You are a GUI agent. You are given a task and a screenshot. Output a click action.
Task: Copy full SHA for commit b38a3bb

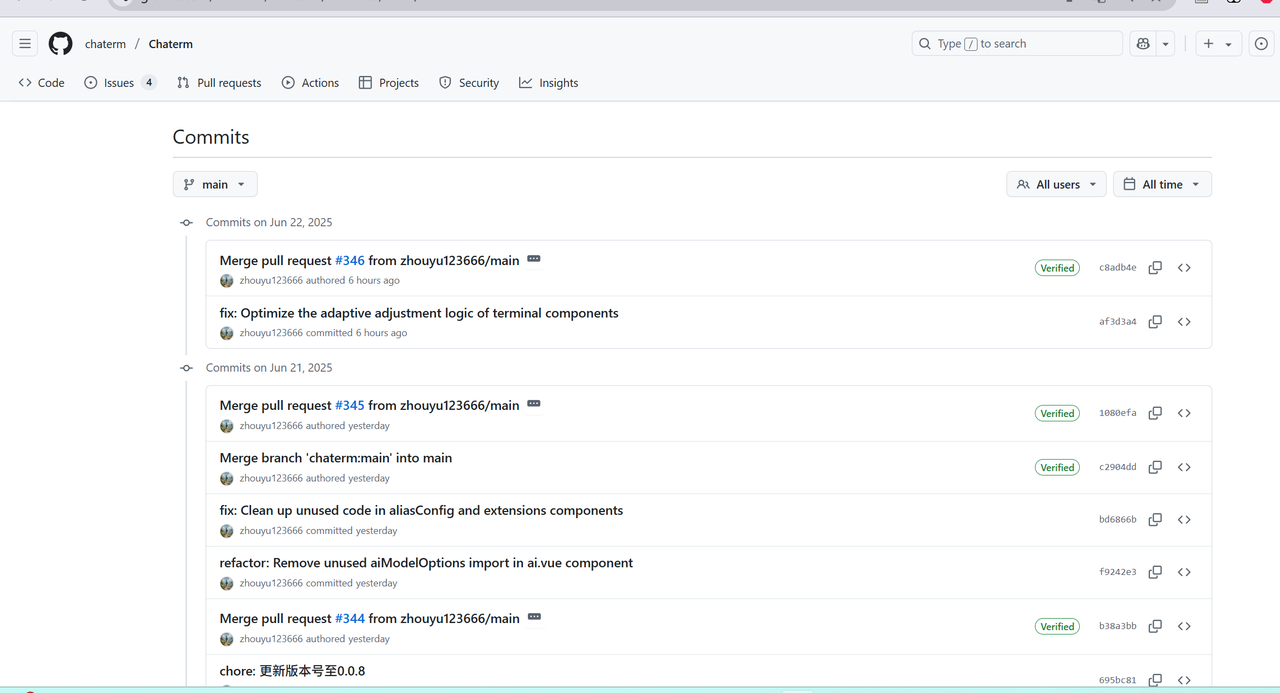point(1155,626)
